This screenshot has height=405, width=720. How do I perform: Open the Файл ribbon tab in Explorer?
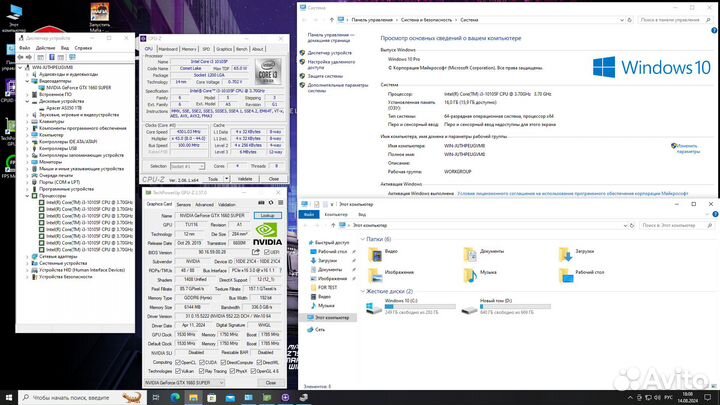(x=309, y=214)
